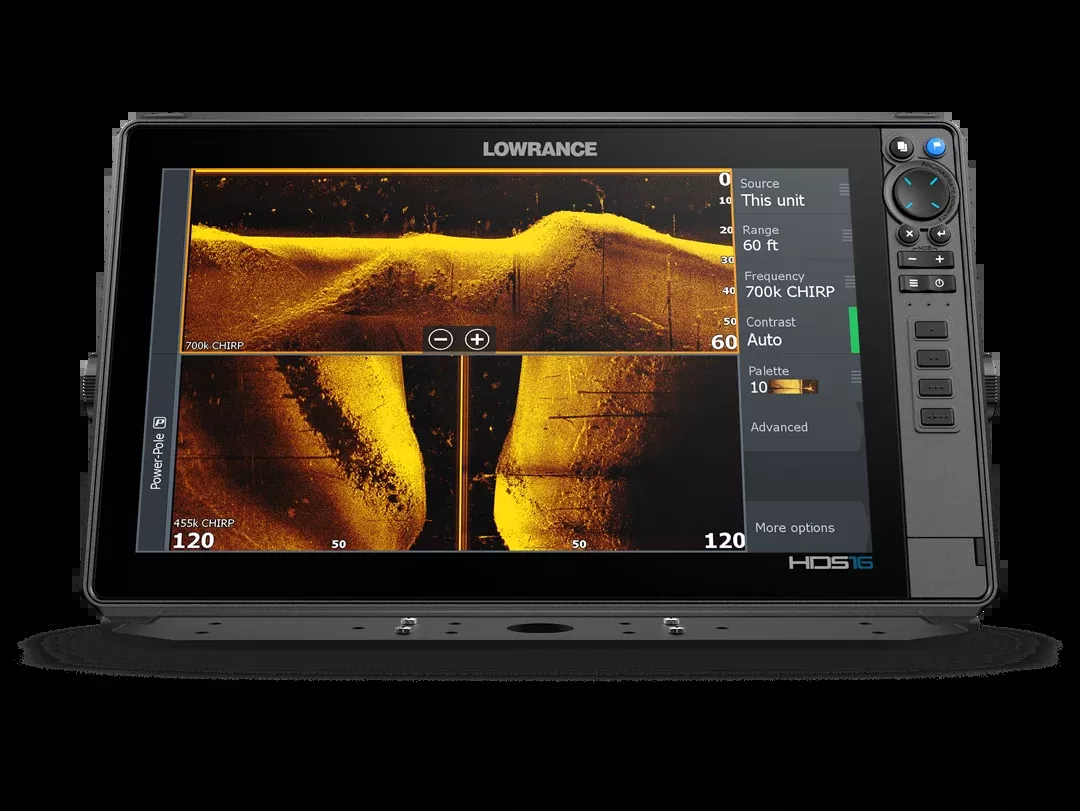Click the 0 depth scale mark
Image resolution: width=1080 pixels, height=811 pixels.
click(x=725, y=179)
